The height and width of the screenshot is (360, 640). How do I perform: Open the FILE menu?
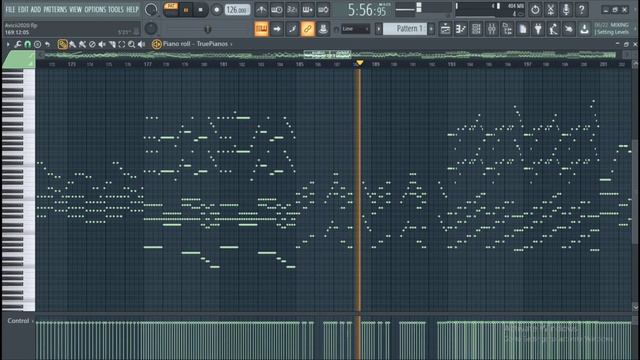coord(10,9)
